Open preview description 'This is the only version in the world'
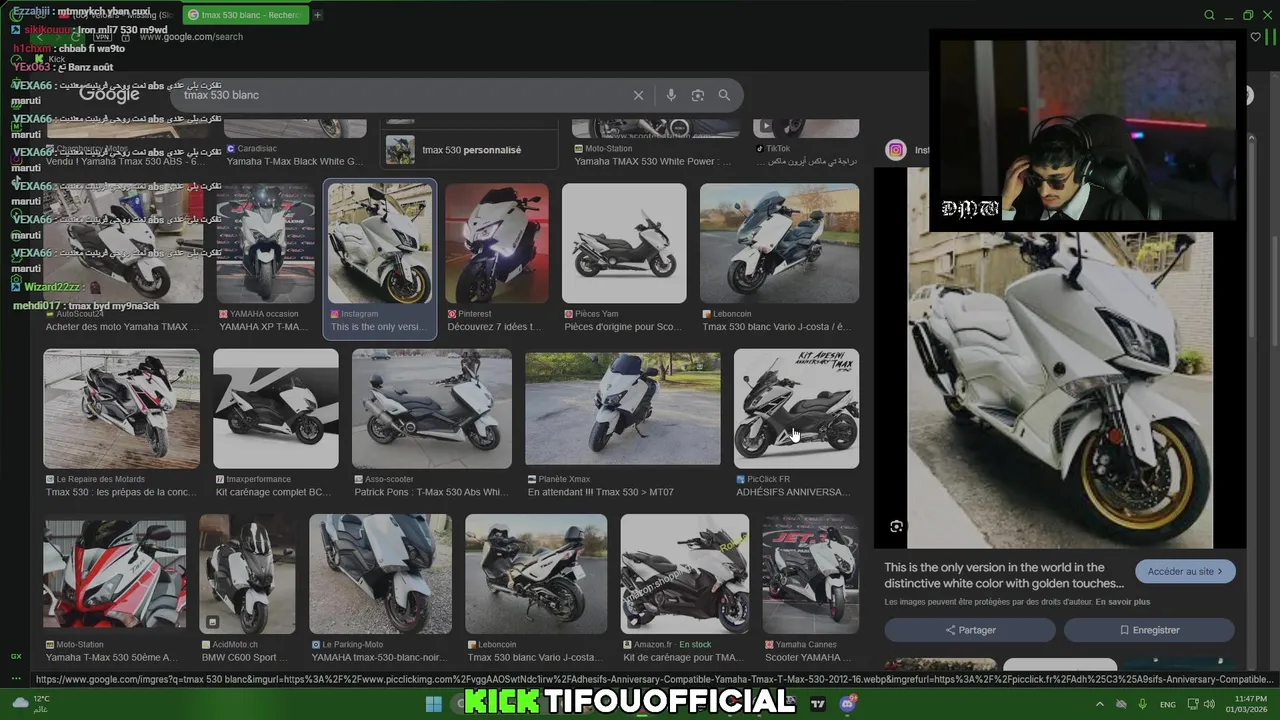The image size is (1280, 720). click(x=1004, y=575)
